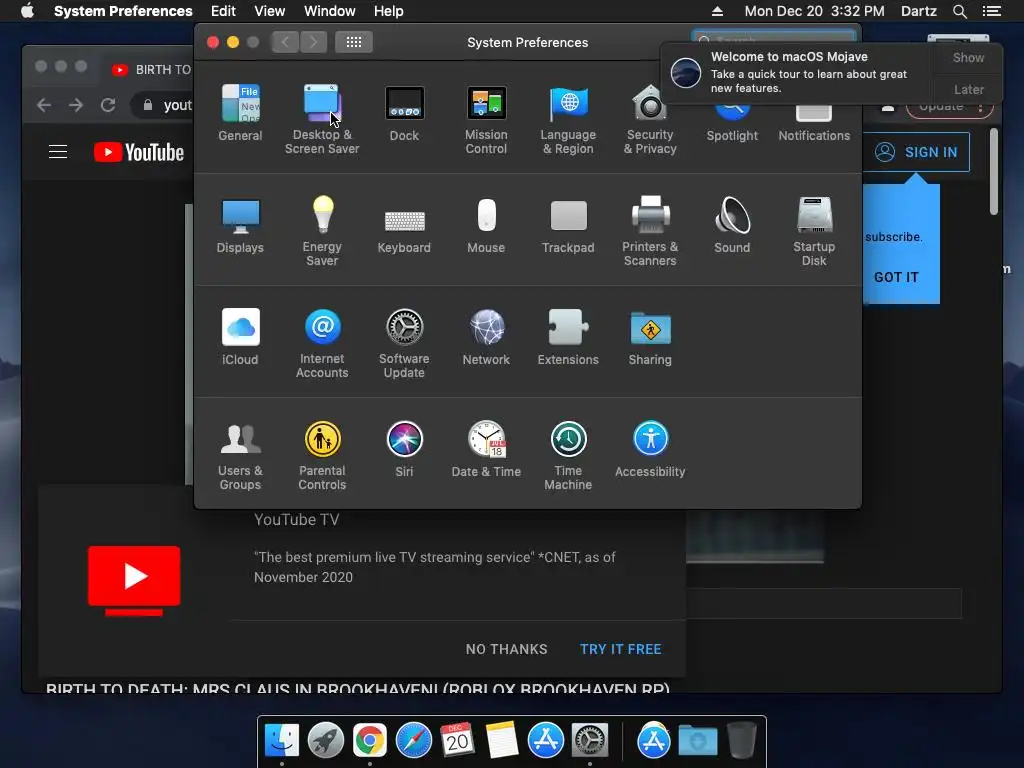
Task: Open Notification Center from menu bar
Action: pos(991,11)
